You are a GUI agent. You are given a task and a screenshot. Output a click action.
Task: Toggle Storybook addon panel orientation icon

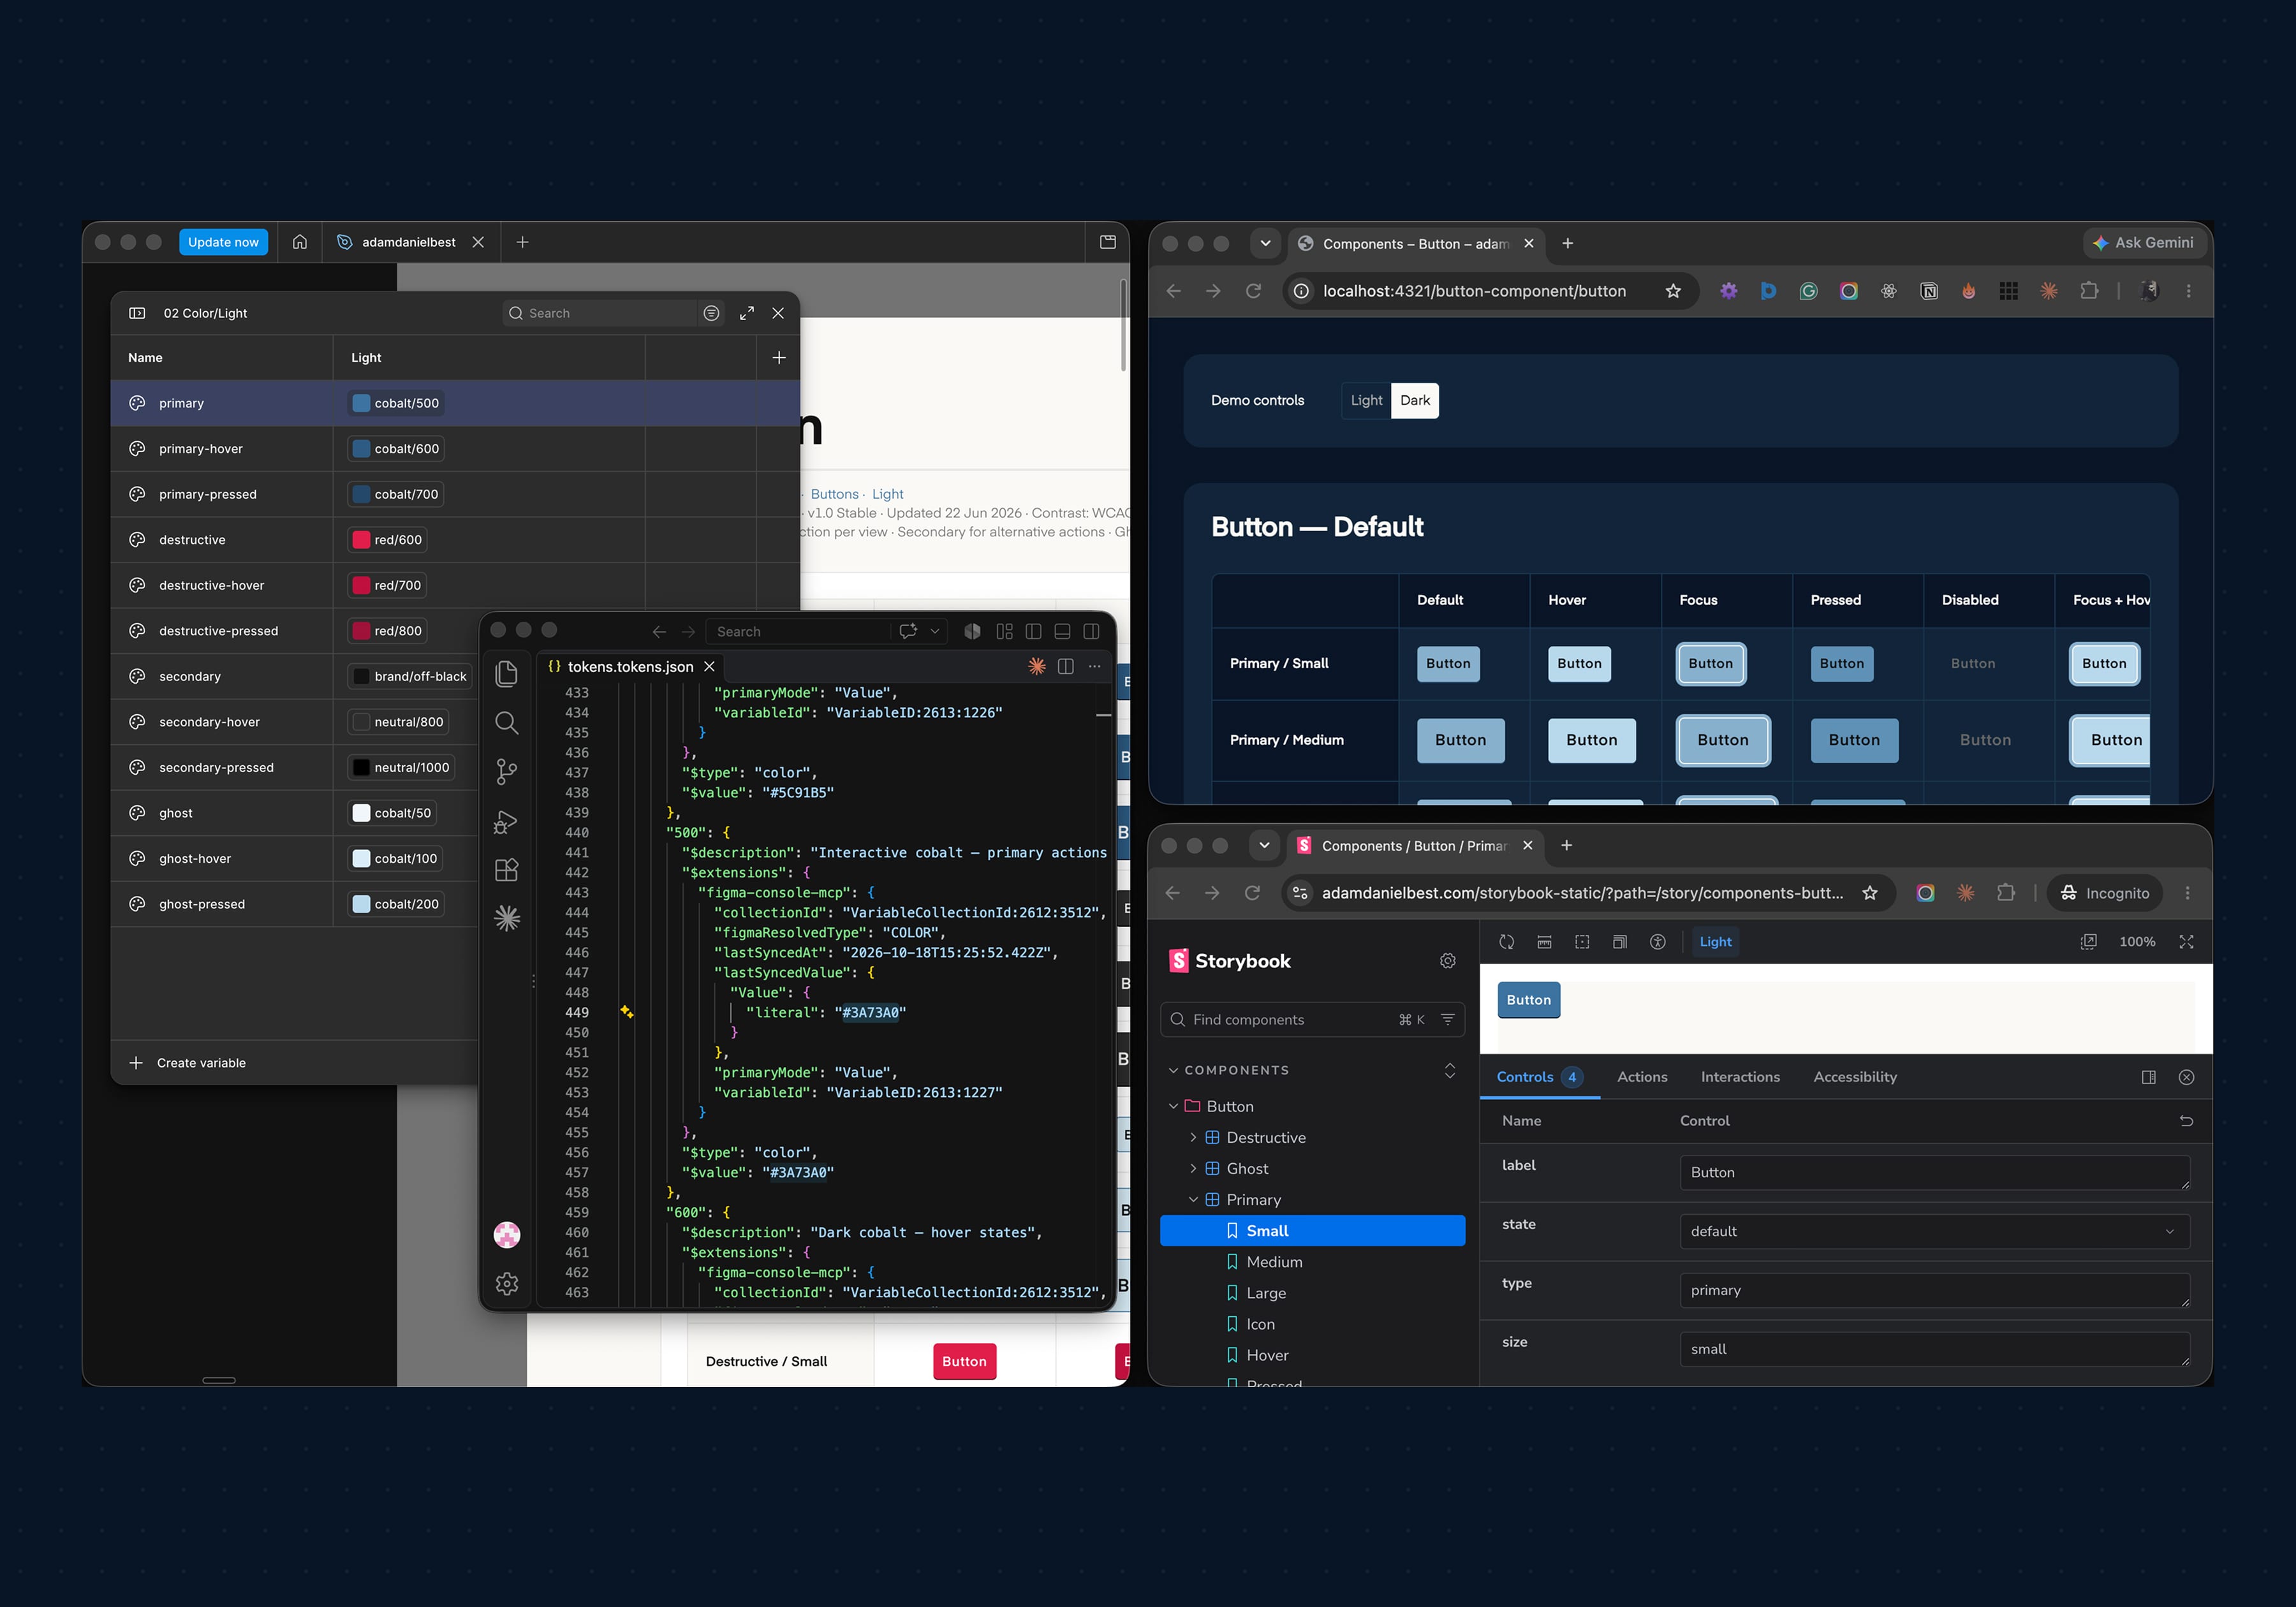click(2148, 1077)
